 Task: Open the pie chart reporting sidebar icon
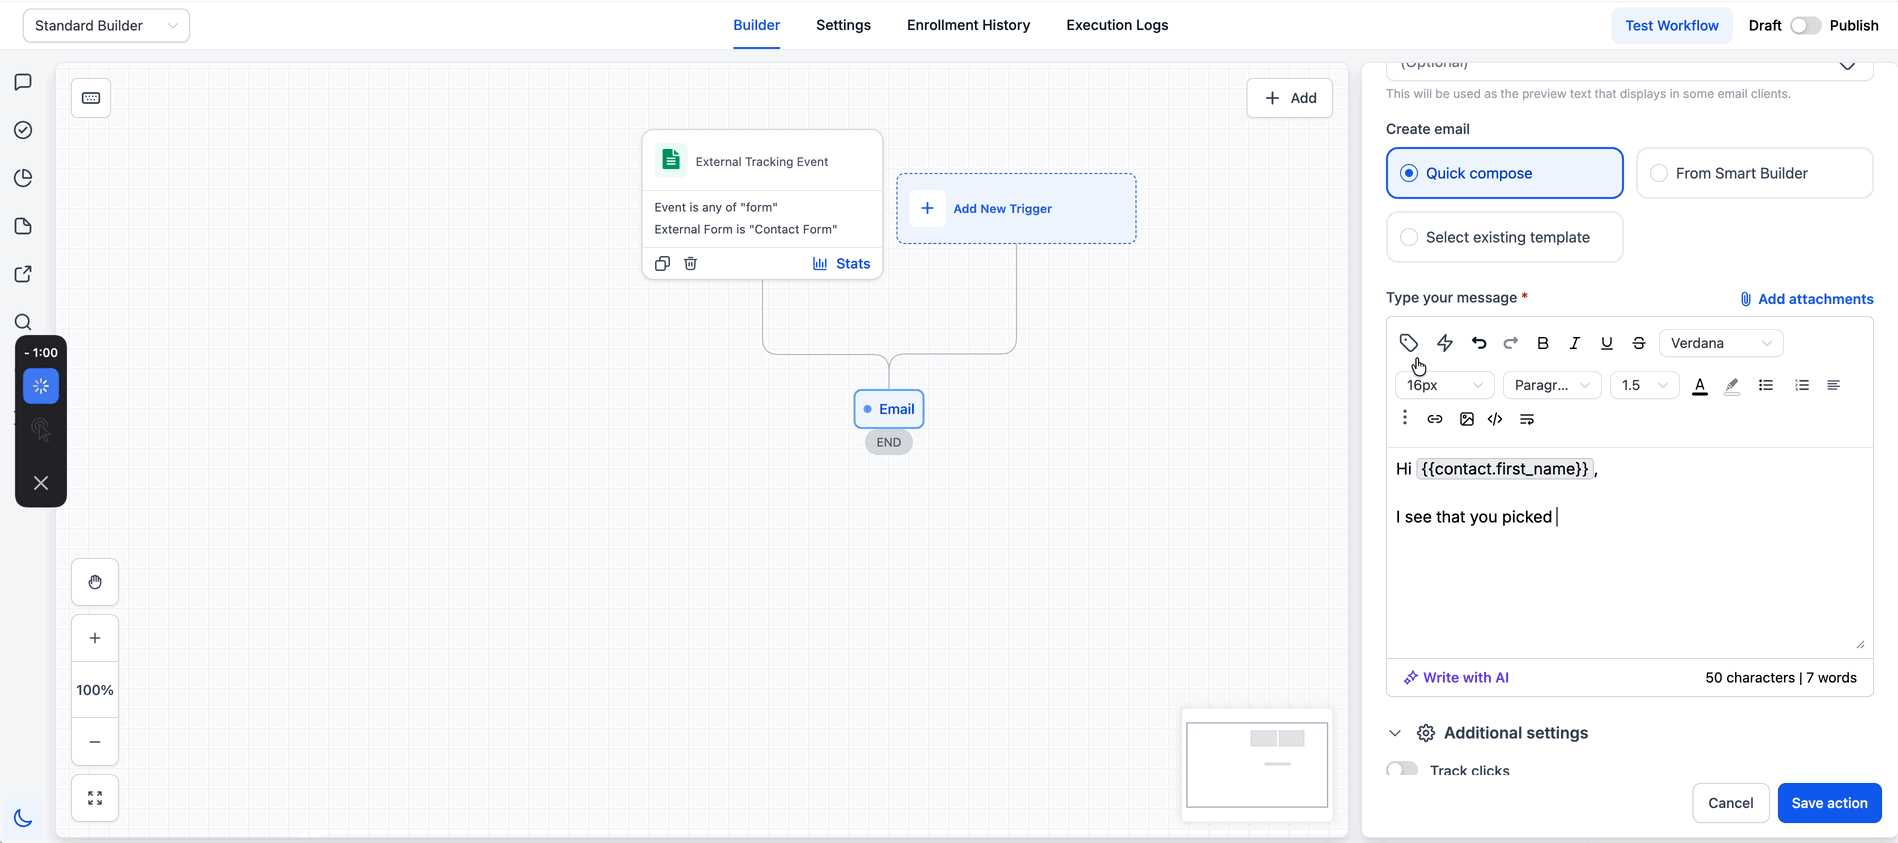pos(23,178)
